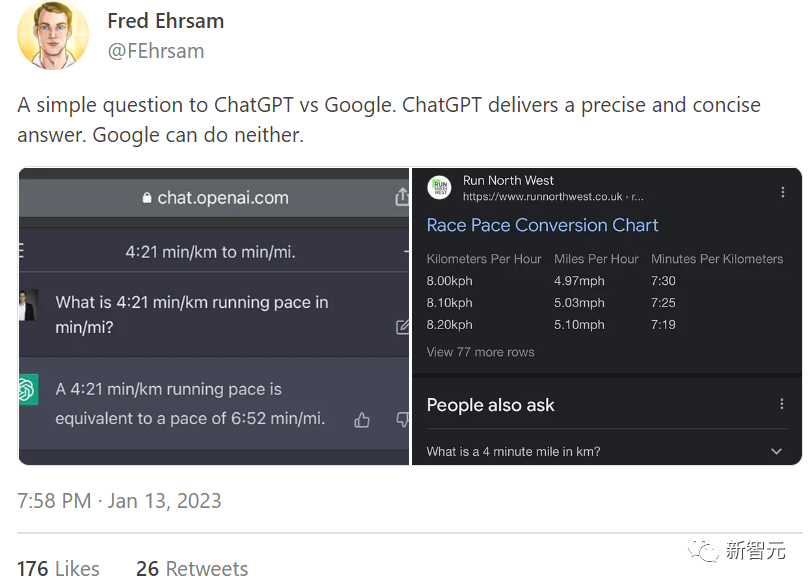Open the '176 Likes' list
The image size is (812, 586).
coord(58,567)
